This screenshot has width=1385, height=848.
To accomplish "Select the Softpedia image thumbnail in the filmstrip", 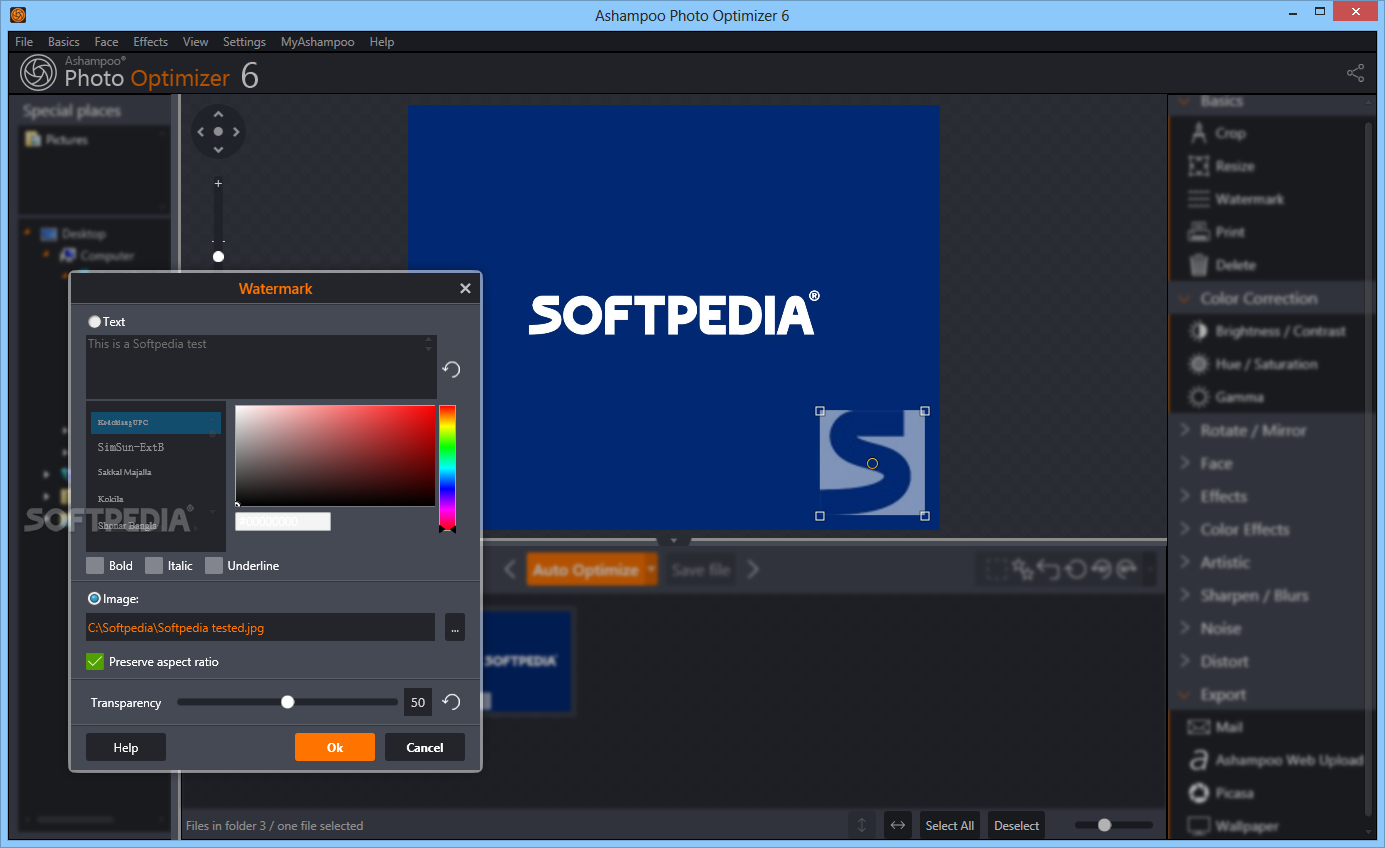I will tap(526, 660).
